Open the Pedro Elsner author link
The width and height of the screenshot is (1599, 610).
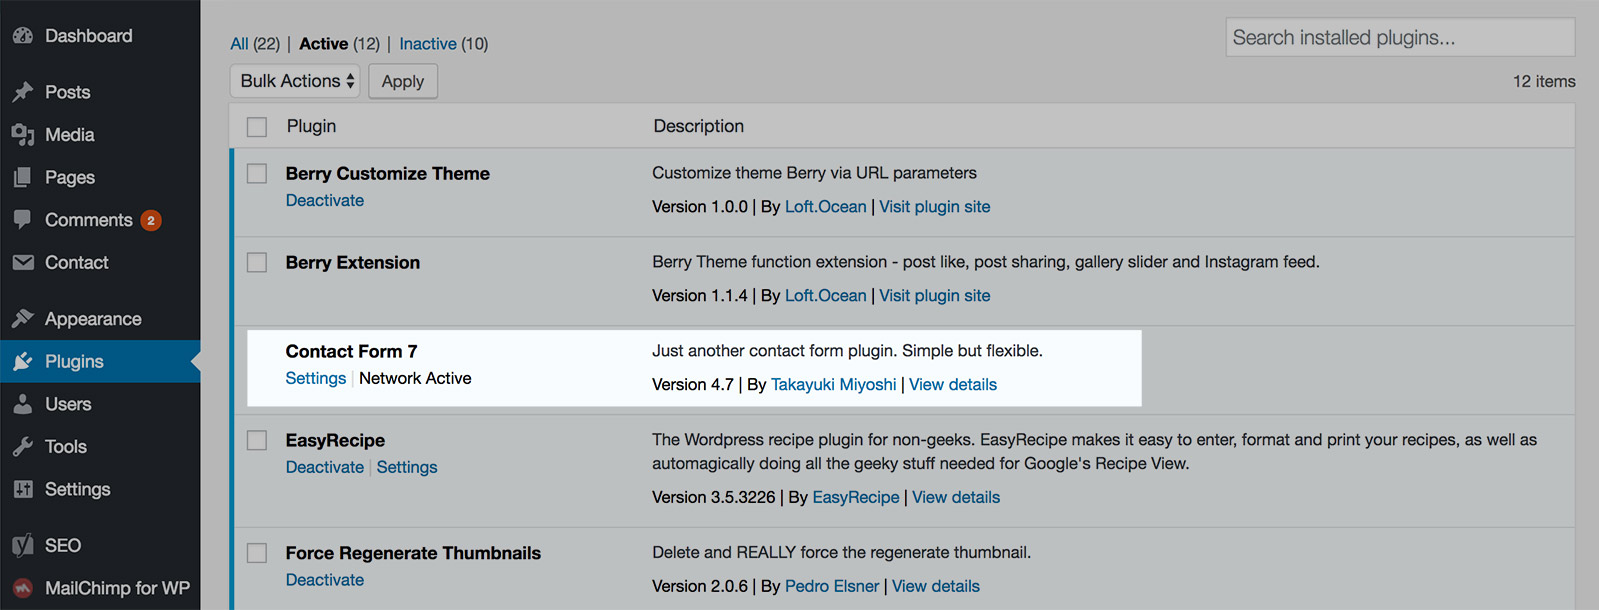coord(832,587)
